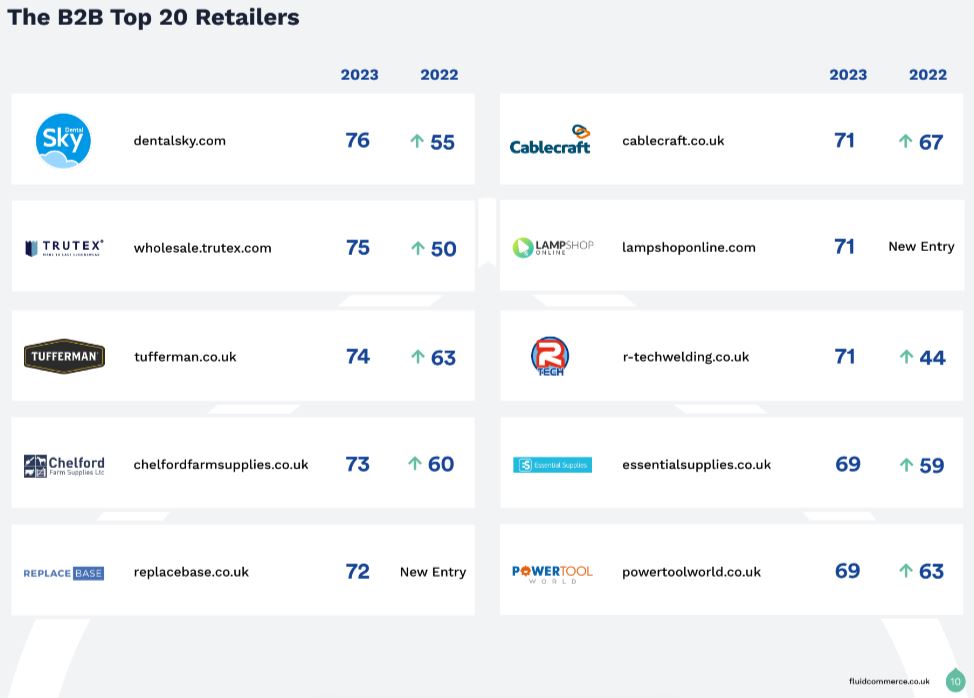Viewport: 974px width, 698px height.
Task: Click the green page number 10 badge
Action: [955, 681]
